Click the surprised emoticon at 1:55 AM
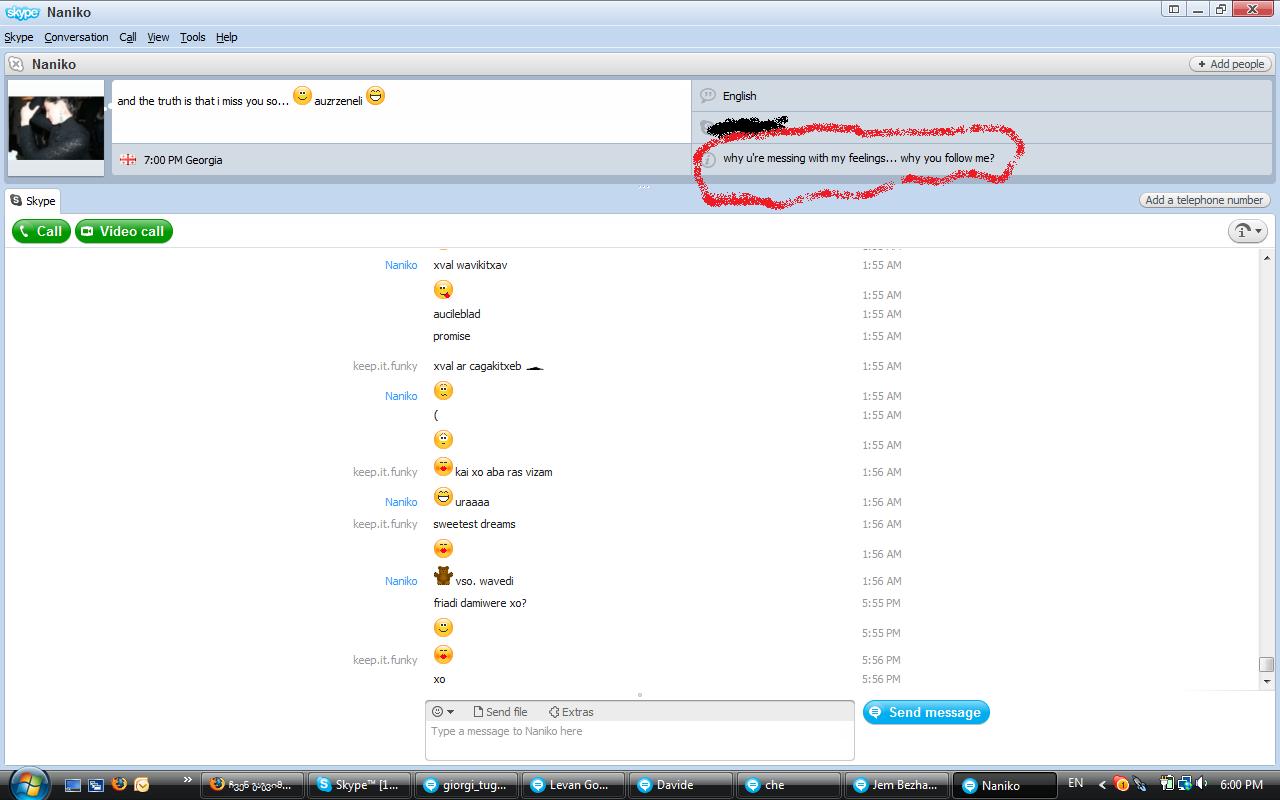 click(x=443, y=440)
